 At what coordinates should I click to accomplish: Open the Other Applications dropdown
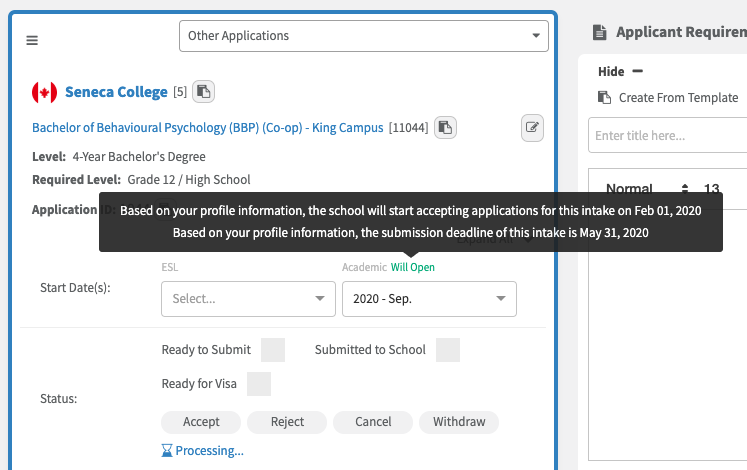(x=364, y=36)
